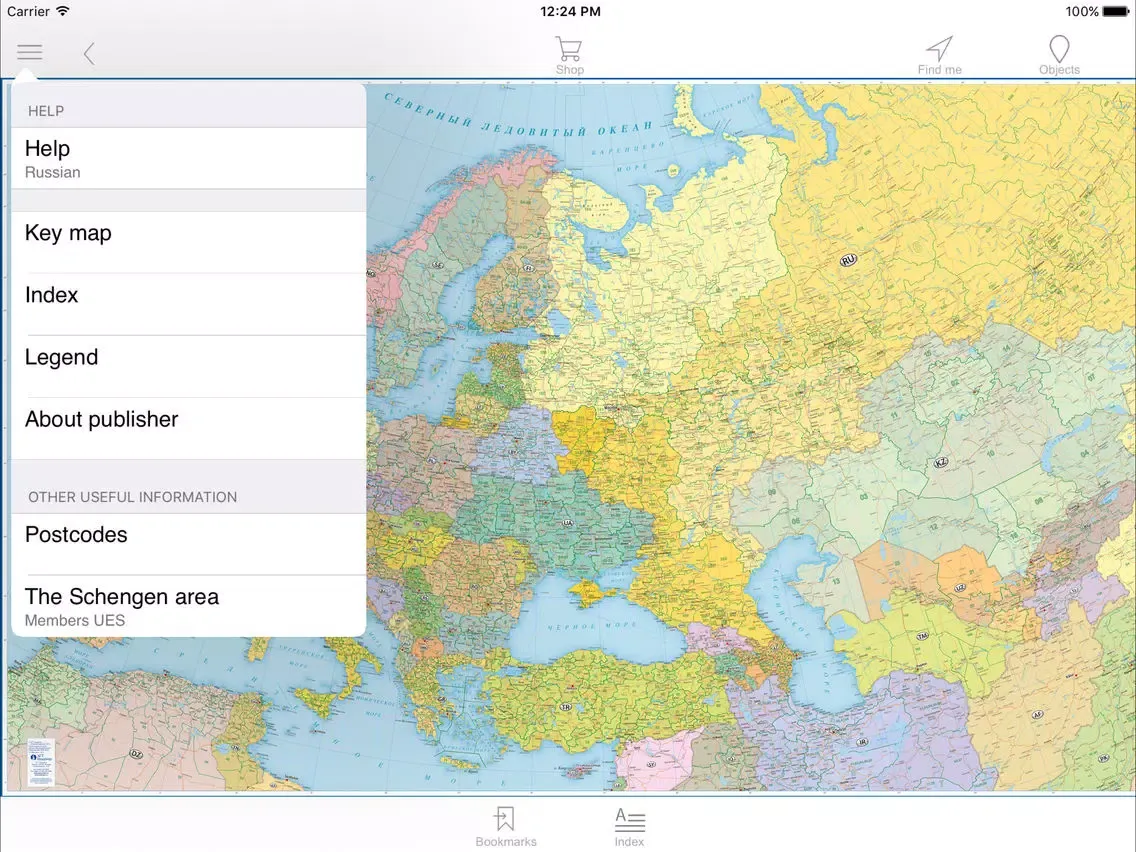The image size is (1136, 852).
Task: Tap the TR country marker on map
Action: click(567, 706)
